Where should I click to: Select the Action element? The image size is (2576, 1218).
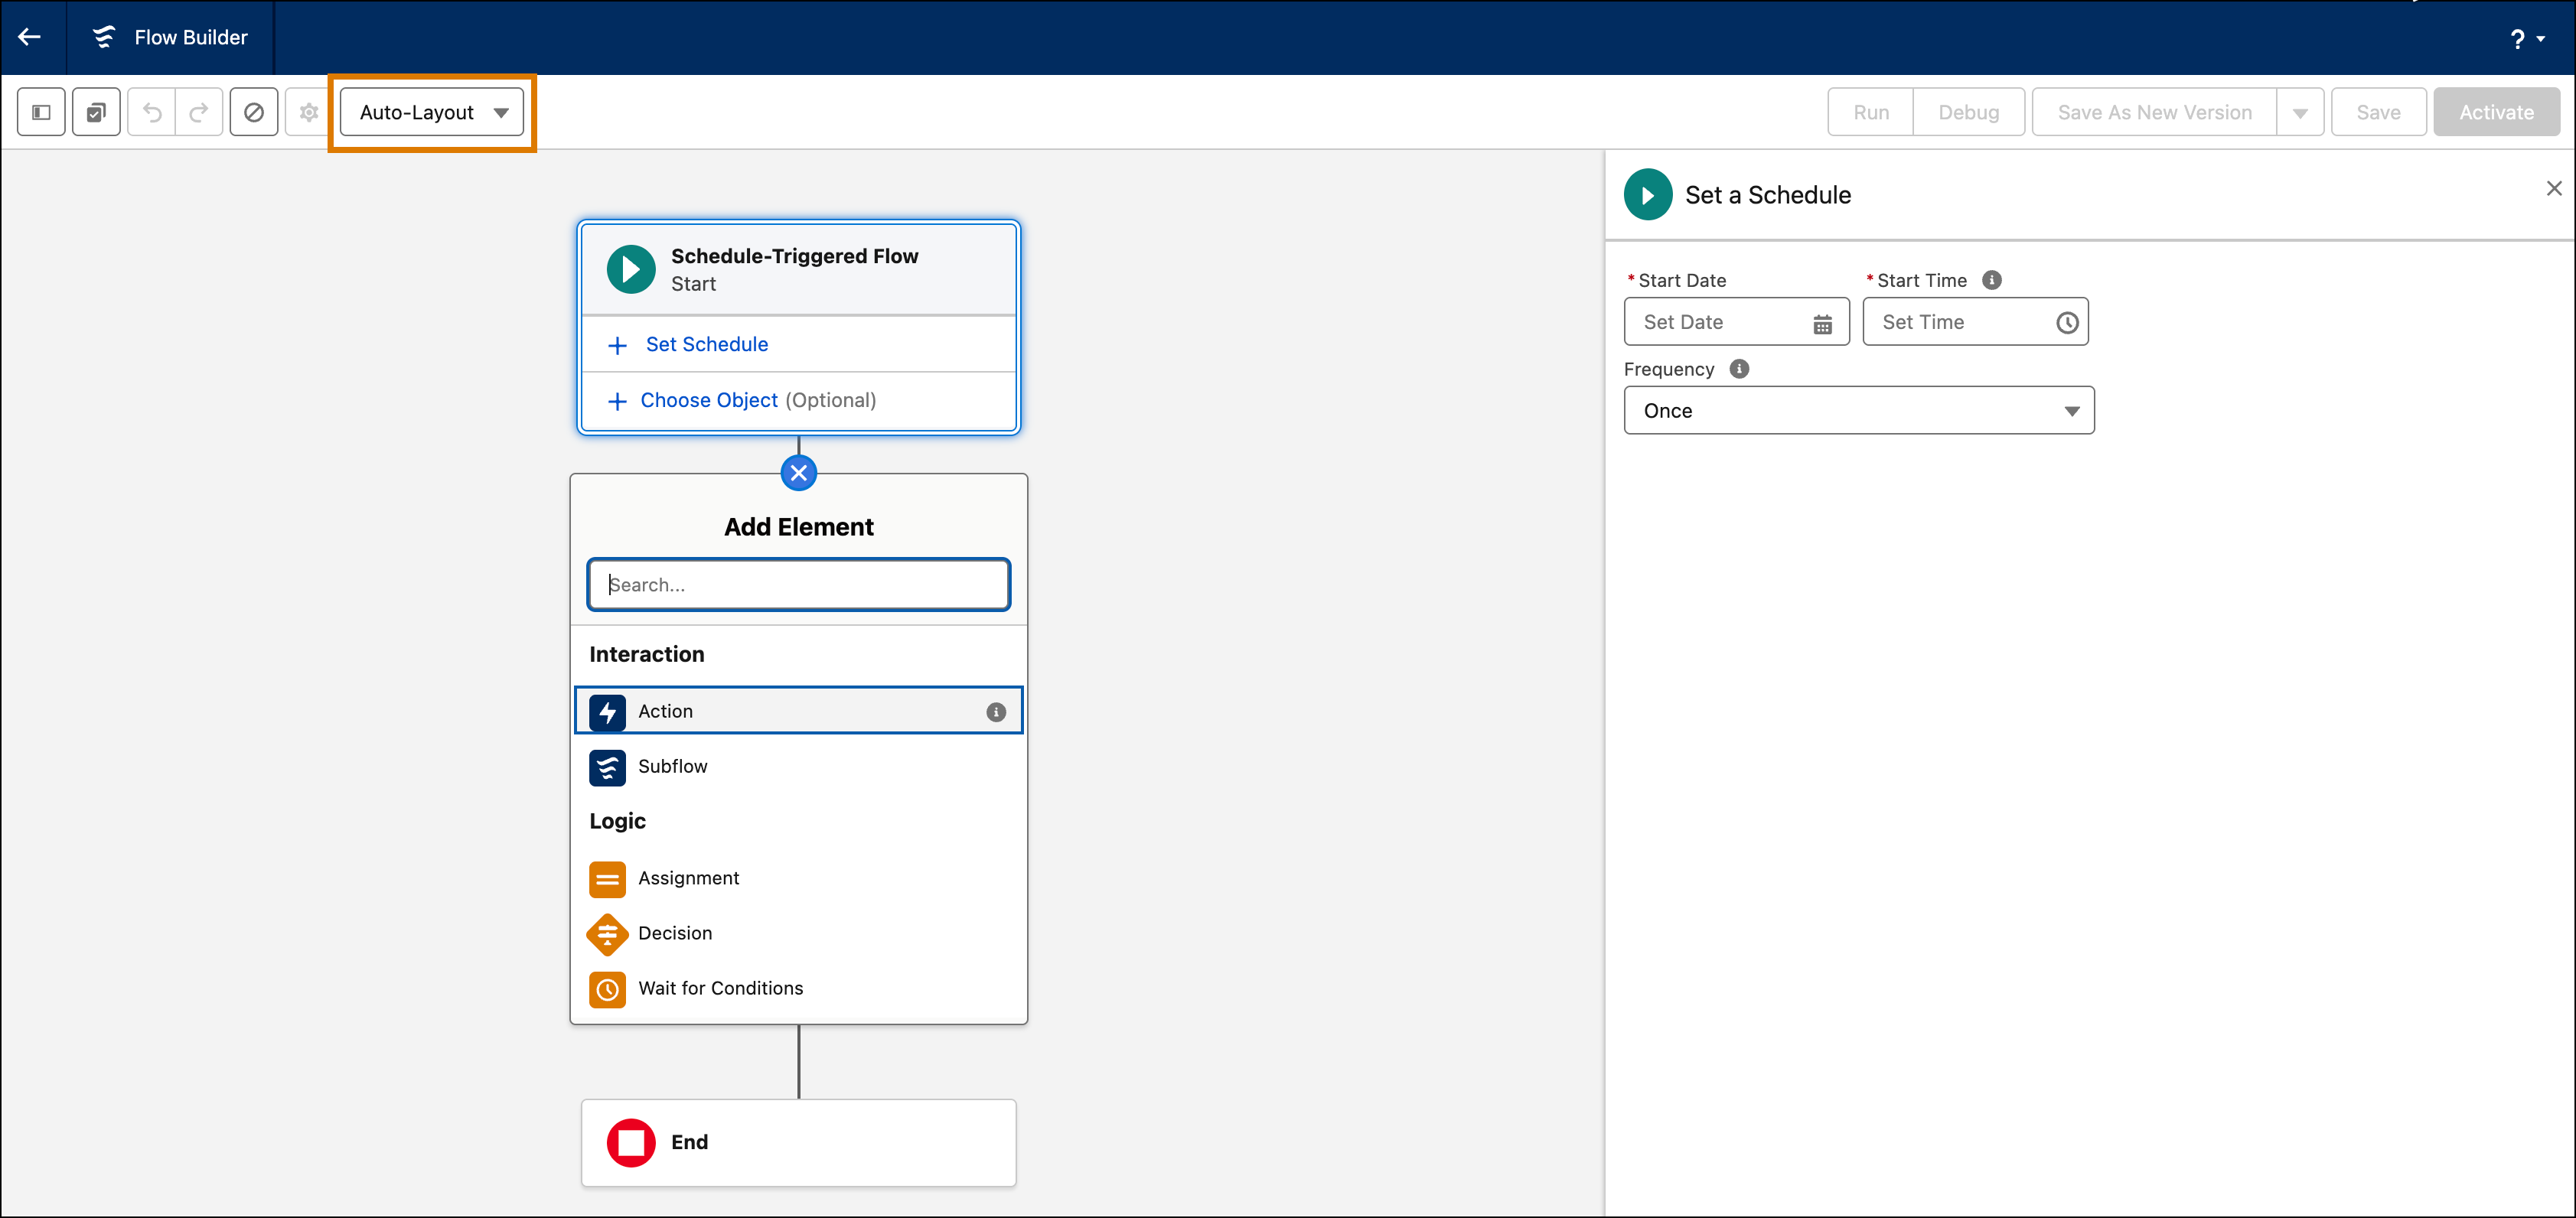(x=798, y=711)
